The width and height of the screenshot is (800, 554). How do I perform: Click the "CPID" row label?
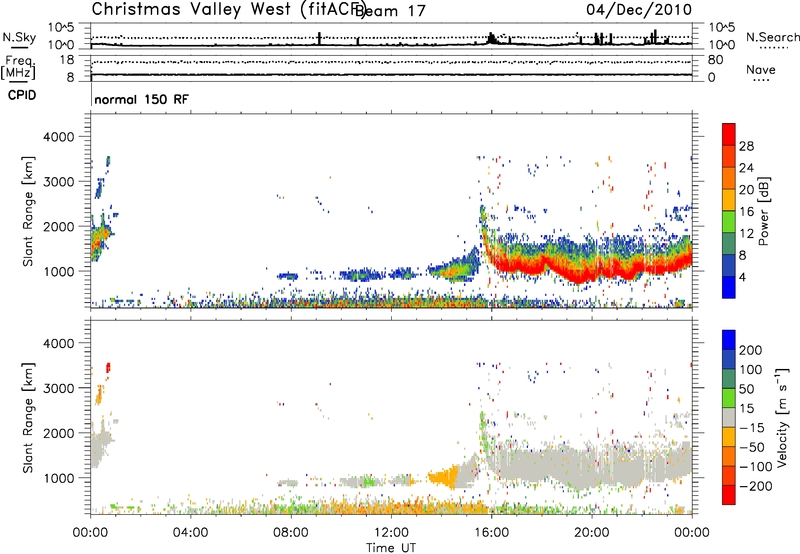click(22, 95)
